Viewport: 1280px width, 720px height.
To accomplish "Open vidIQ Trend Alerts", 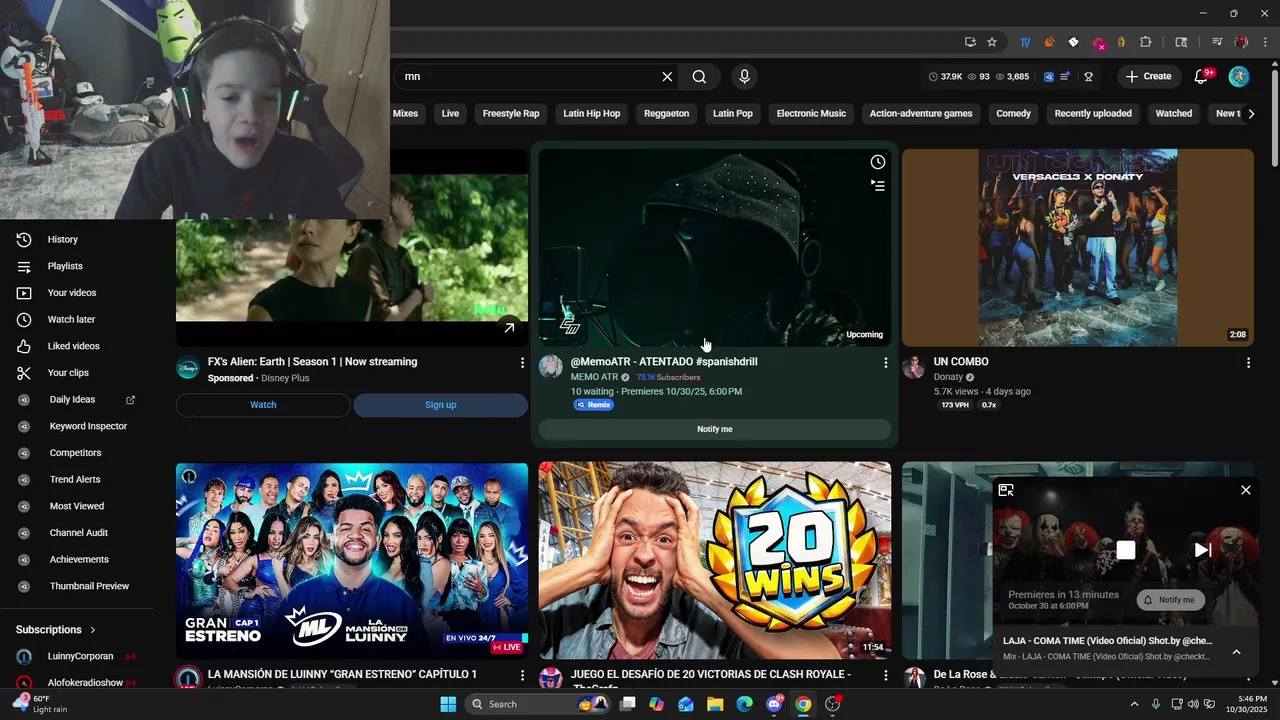I will tap(77, 480).
